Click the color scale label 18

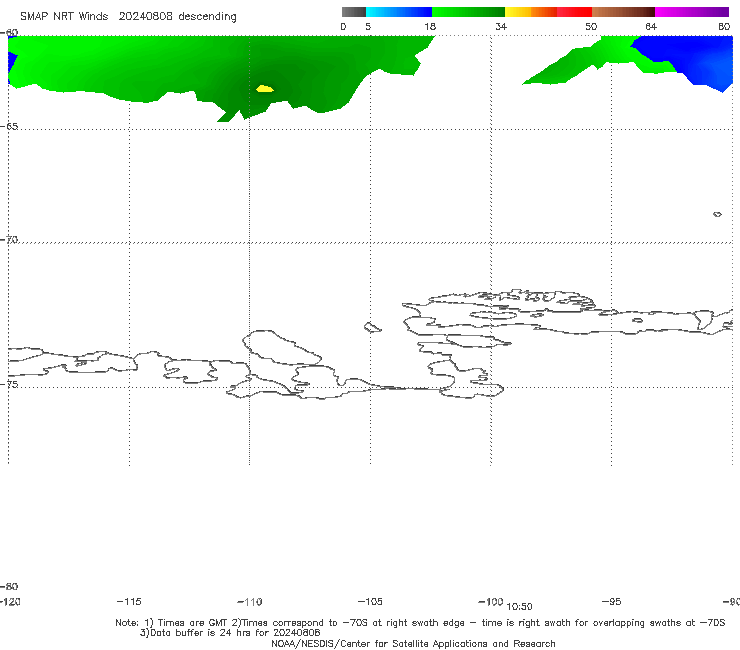pos(430,27)
